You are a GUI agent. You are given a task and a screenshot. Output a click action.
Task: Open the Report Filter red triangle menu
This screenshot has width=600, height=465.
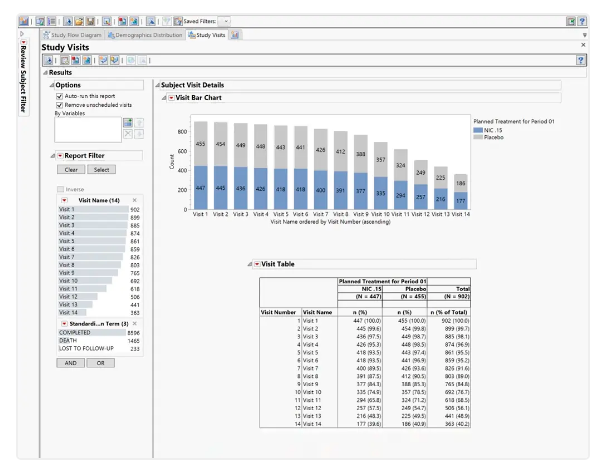pos(60,156)
